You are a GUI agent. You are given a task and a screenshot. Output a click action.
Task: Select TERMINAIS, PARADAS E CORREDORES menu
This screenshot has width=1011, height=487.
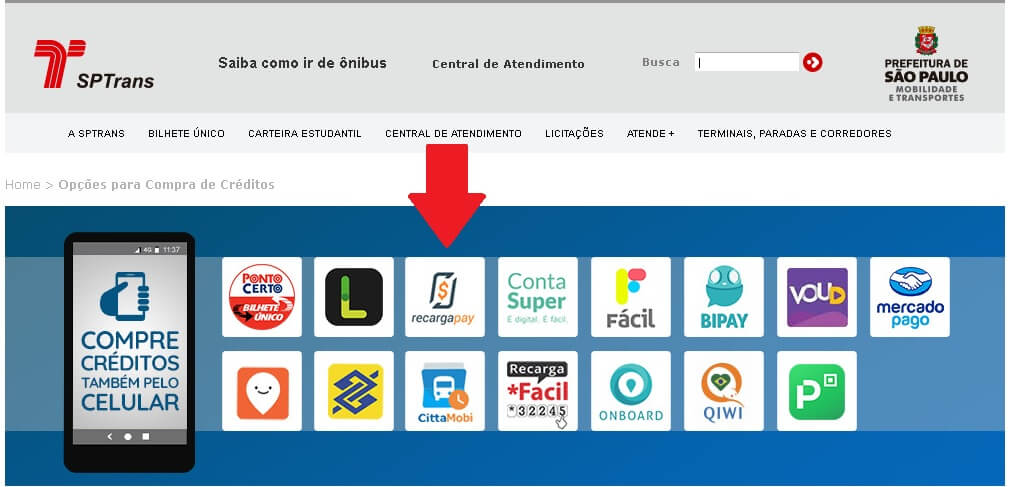coord(794,134)
